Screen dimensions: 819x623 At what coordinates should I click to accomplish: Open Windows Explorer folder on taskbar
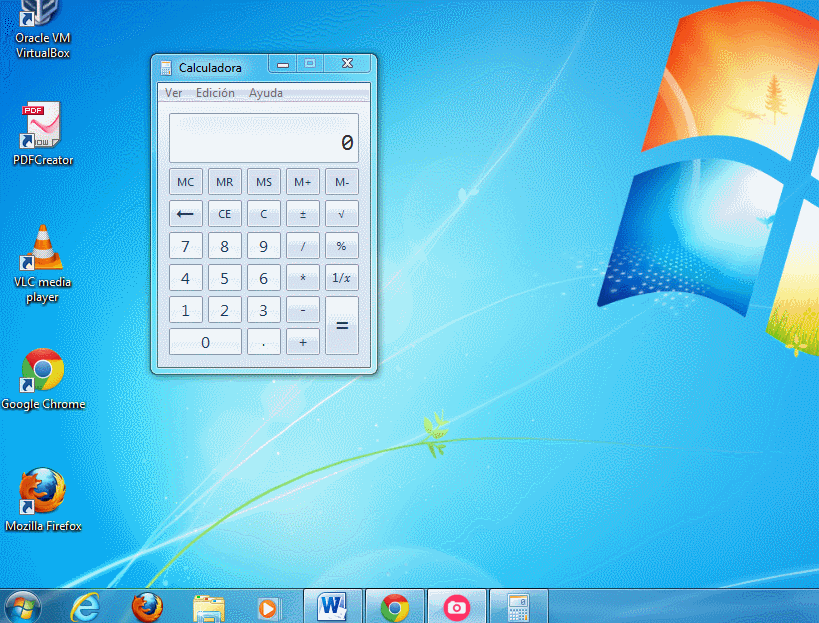(x=208, y=608)
